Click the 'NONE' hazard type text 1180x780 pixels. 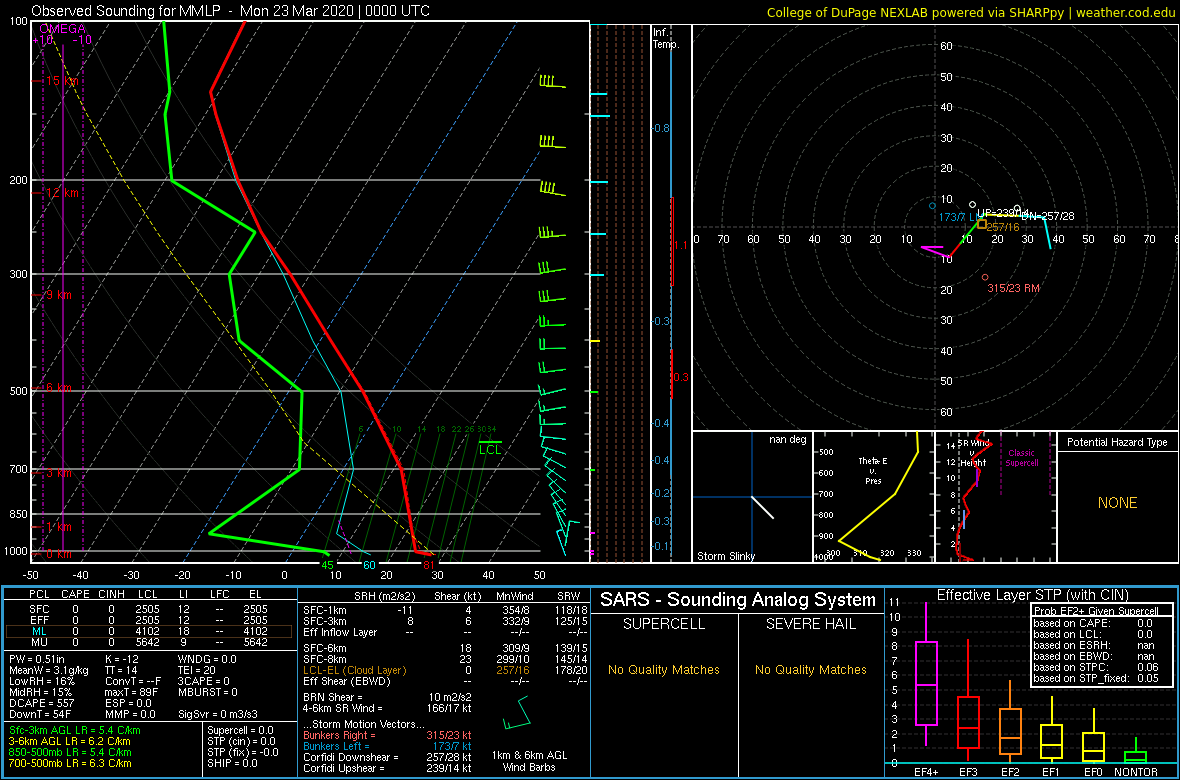[1118, 503]
